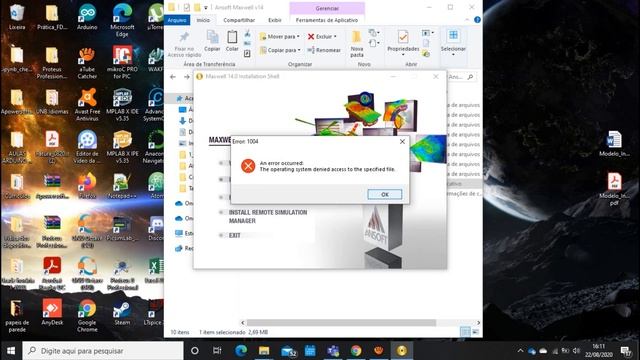Open the Arquivo menu tab
Image resolution: width=640 pixels, height=360 pixels.
tap(177, 20)
